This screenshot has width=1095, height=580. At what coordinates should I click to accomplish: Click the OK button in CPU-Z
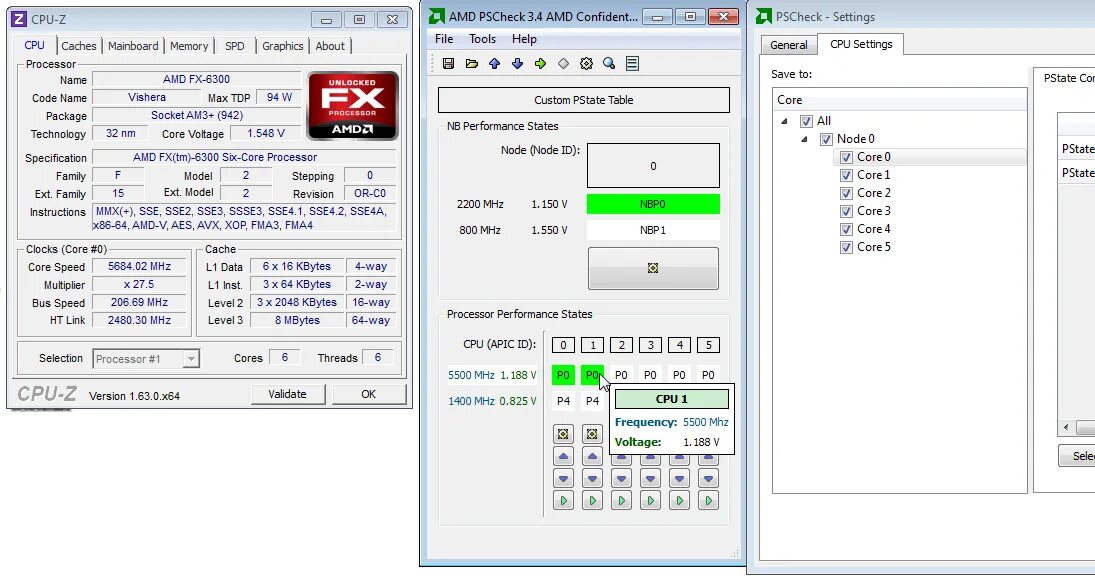369,394
